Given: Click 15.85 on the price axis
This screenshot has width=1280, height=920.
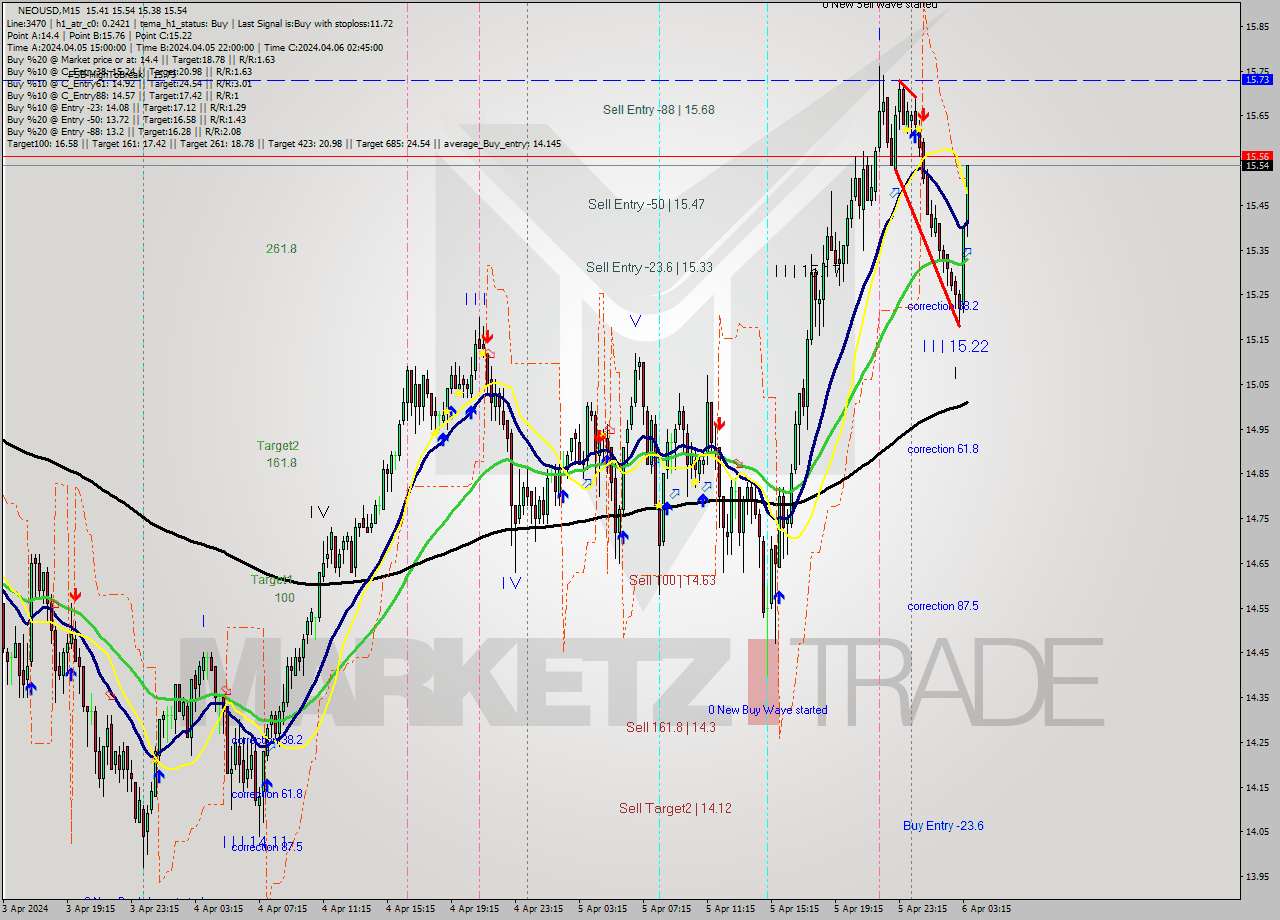Looking at the screenshot, I should point(1257,26).
